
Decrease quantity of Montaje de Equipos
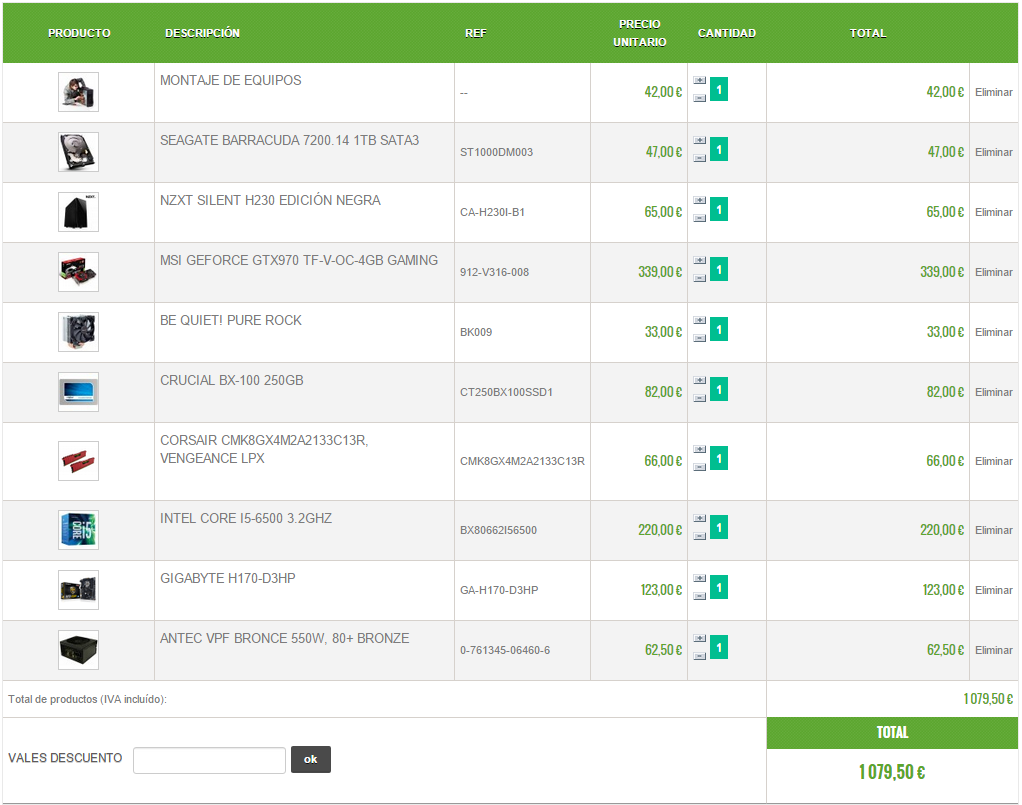point(699,98)
